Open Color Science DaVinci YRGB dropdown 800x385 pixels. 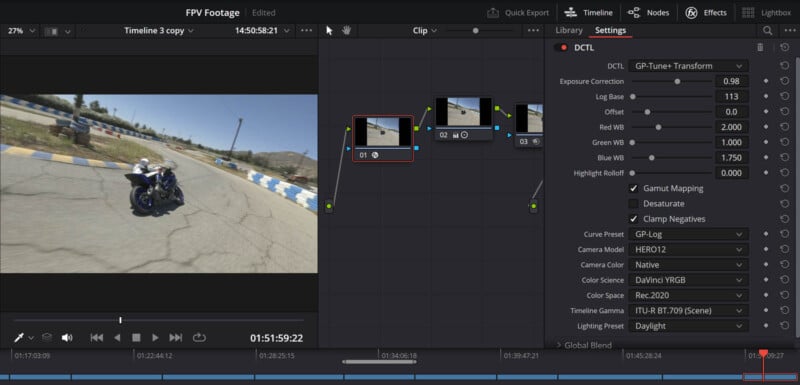(x=688, y=280)
